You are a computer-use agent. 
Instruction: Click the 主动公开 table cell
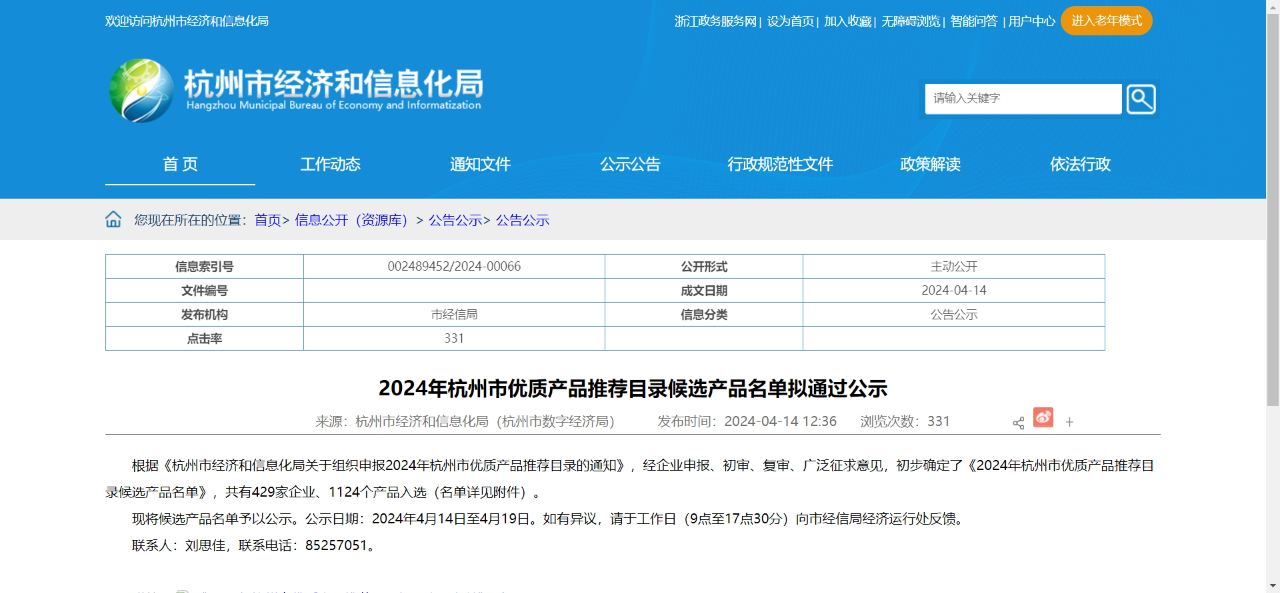point(954,267)
